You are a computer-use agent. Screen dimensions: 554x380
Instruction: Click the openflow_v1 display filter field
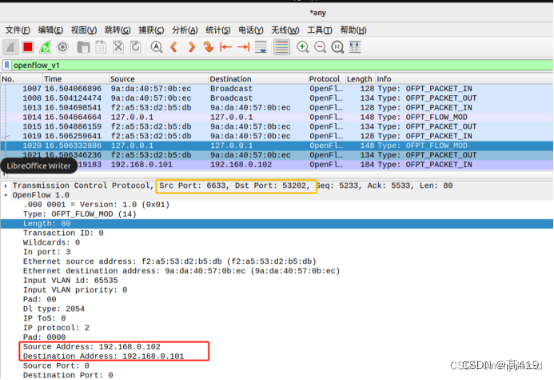(282, 65)
